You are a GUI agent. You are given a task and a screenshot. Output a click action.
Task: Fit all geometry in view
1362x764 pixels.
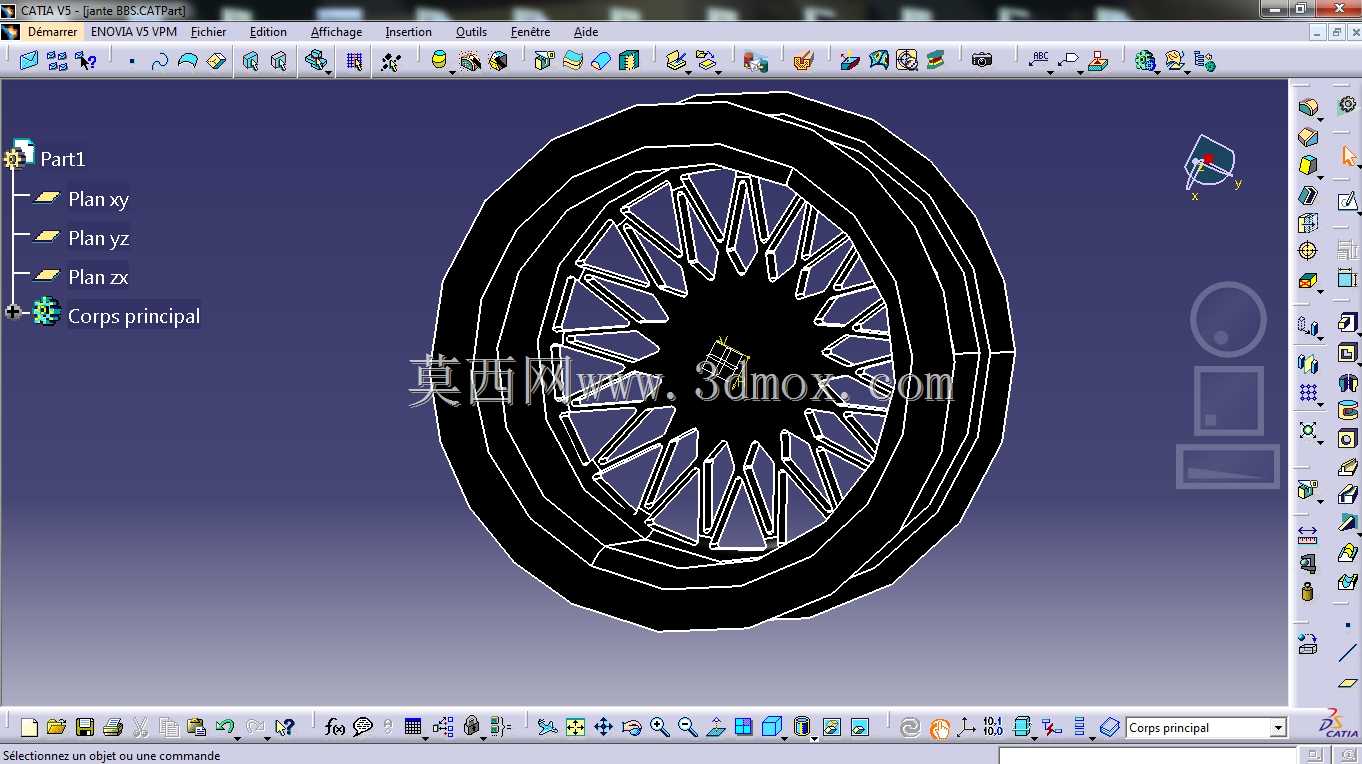(x=575, y=727)
